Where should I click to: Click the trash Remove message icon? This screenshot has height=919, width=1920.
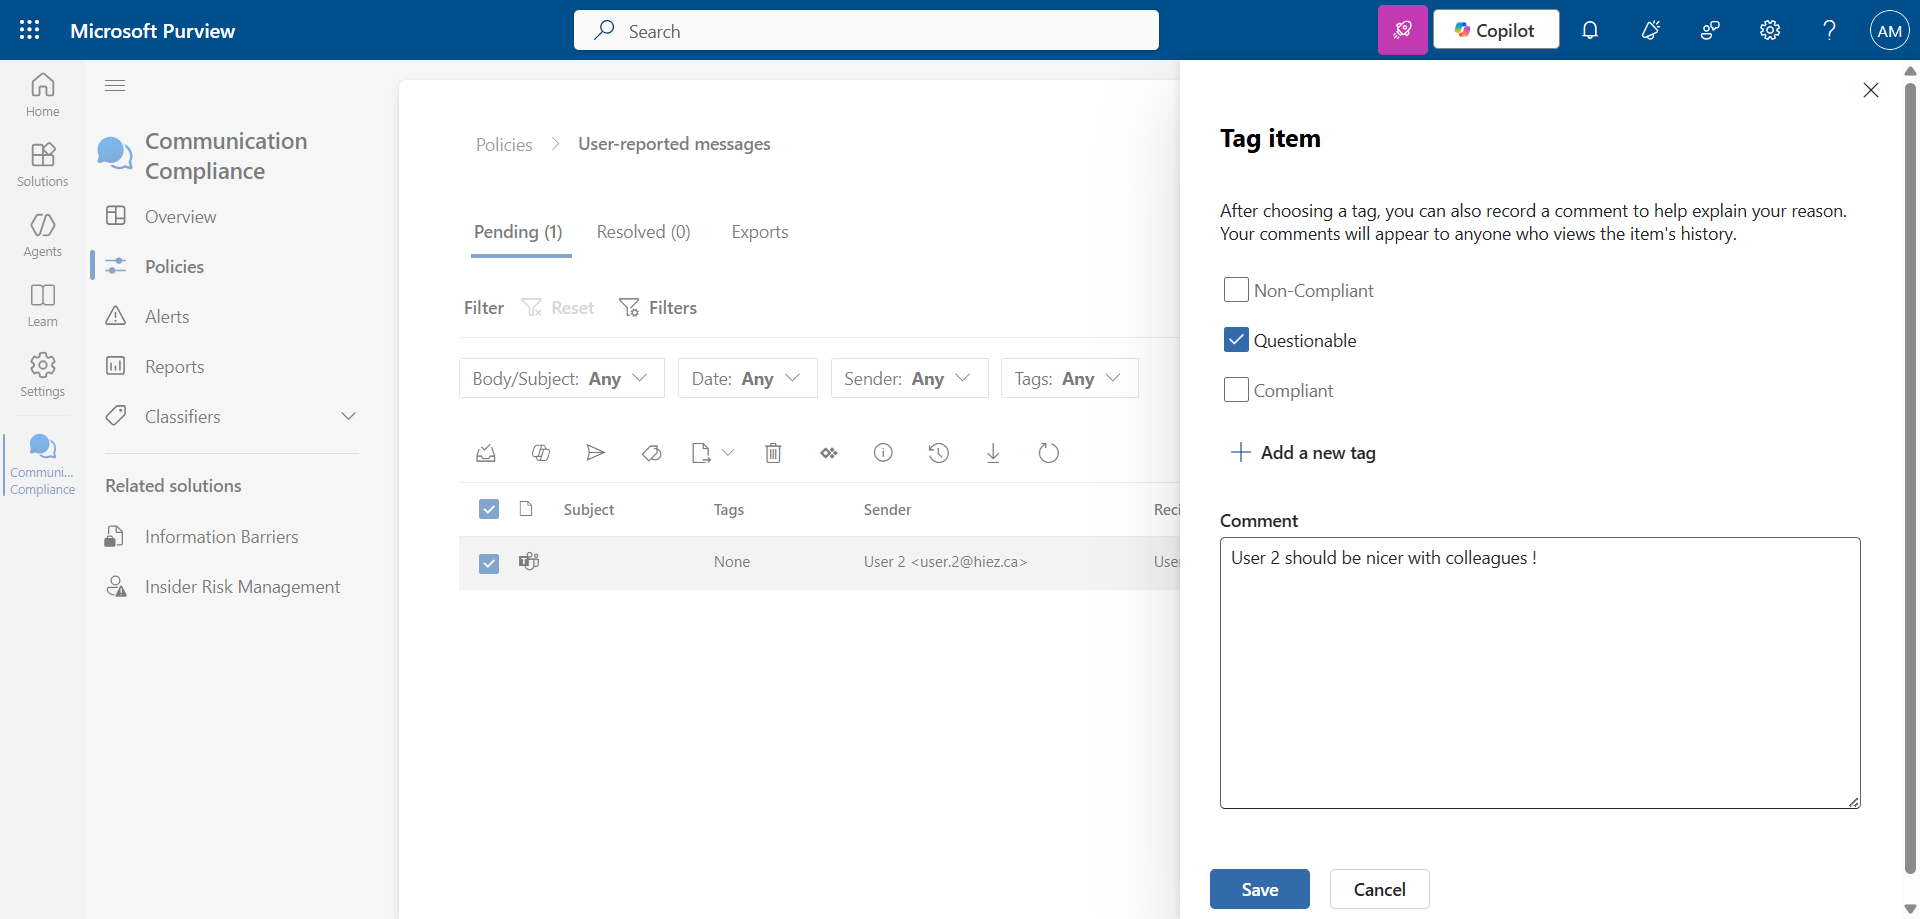click(x=773, y=453)
